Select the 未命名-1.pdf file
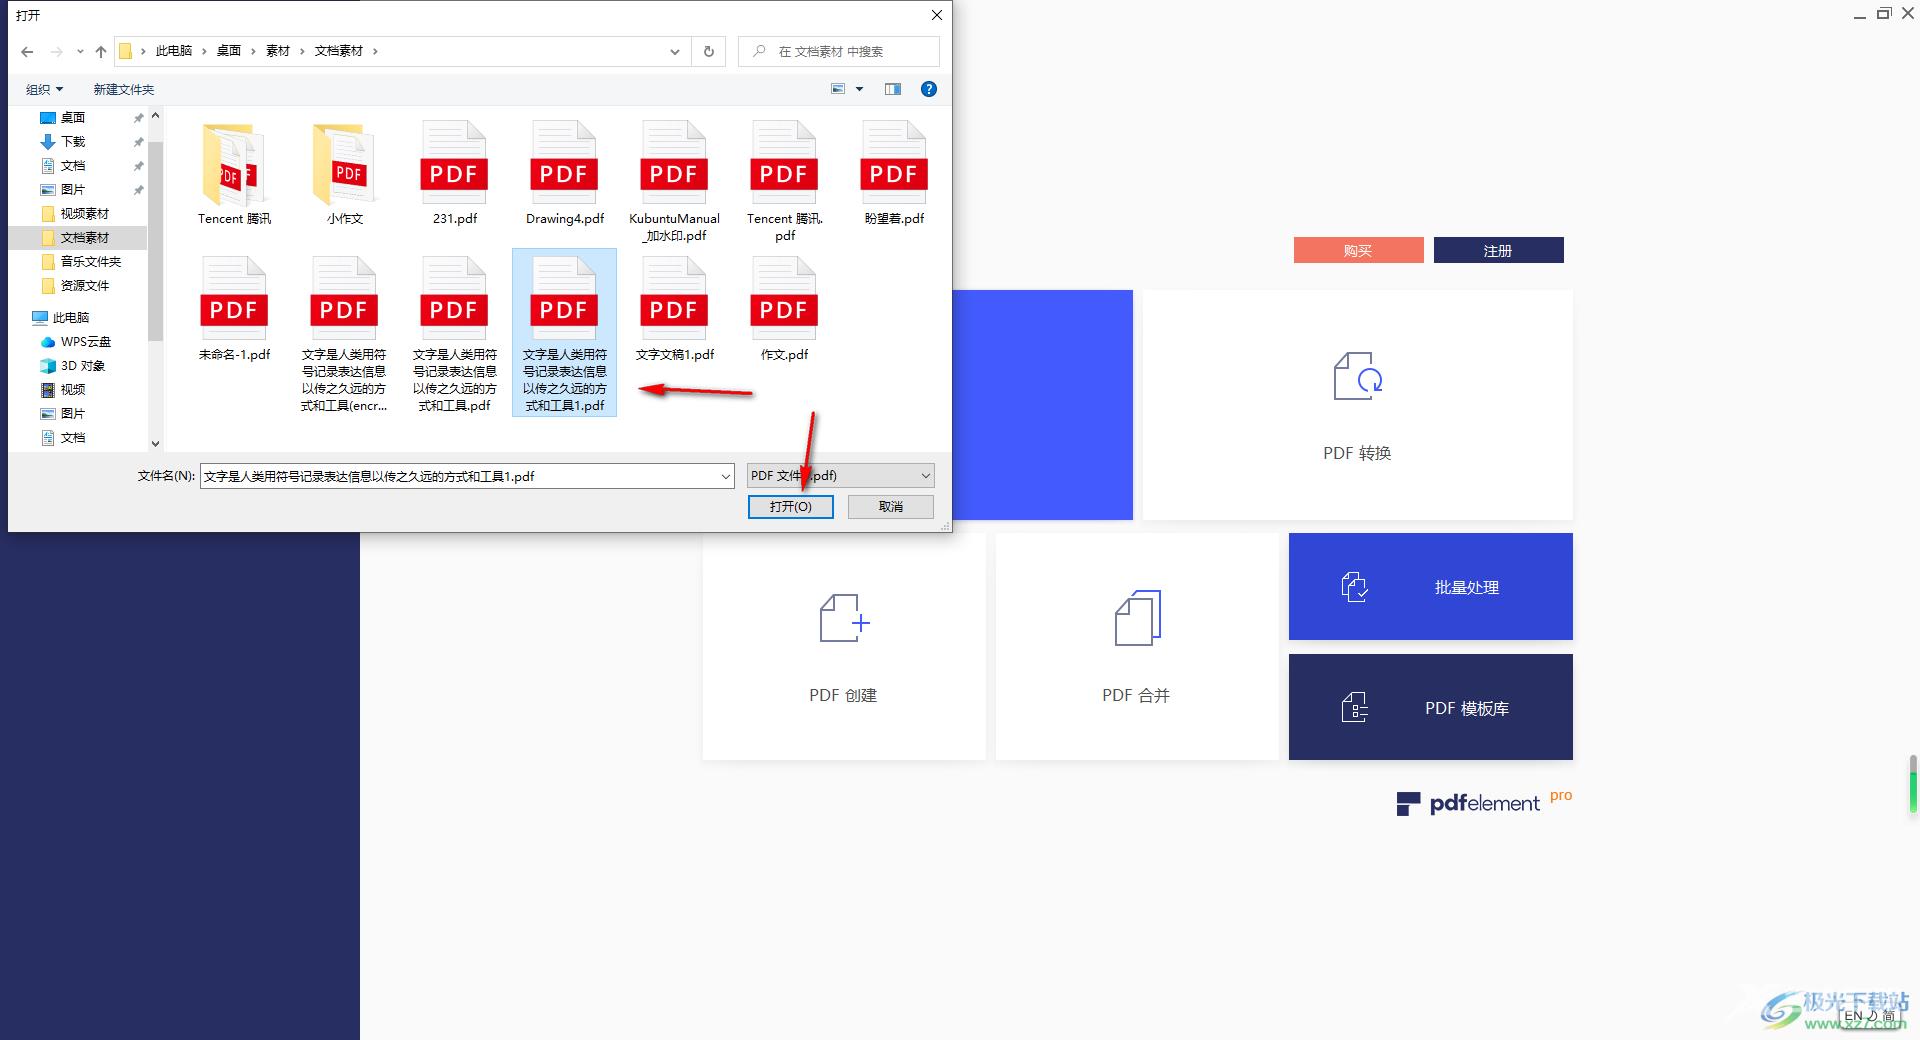 234,309
